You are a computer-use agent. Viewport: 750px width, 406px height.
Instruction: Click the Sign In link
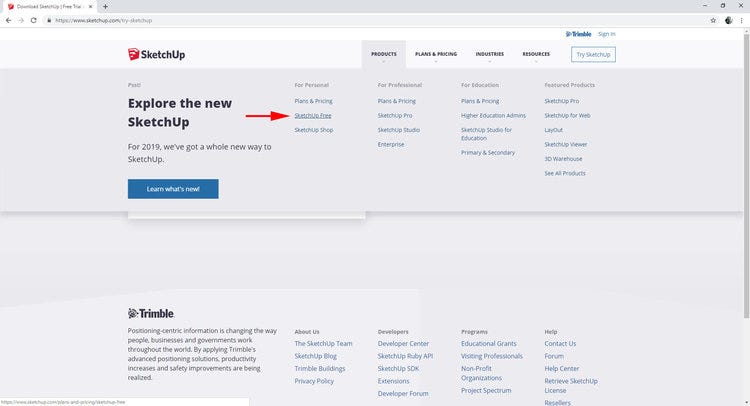607,34
